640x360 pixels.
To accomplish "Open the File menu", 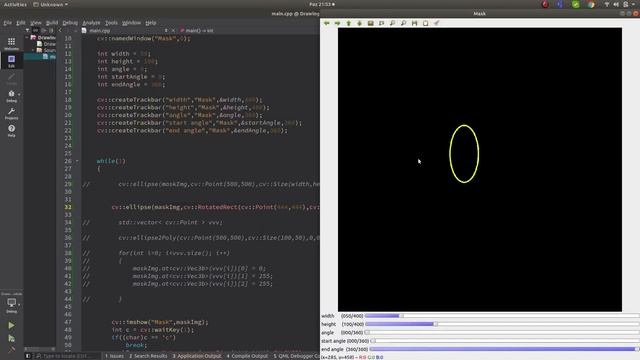I will 8,23.
